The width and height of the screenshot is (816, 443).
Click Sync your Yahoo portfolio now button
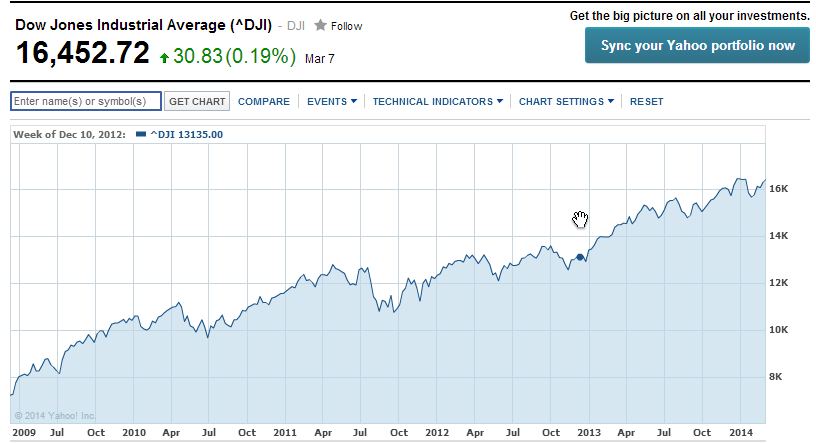coord(697,45)
